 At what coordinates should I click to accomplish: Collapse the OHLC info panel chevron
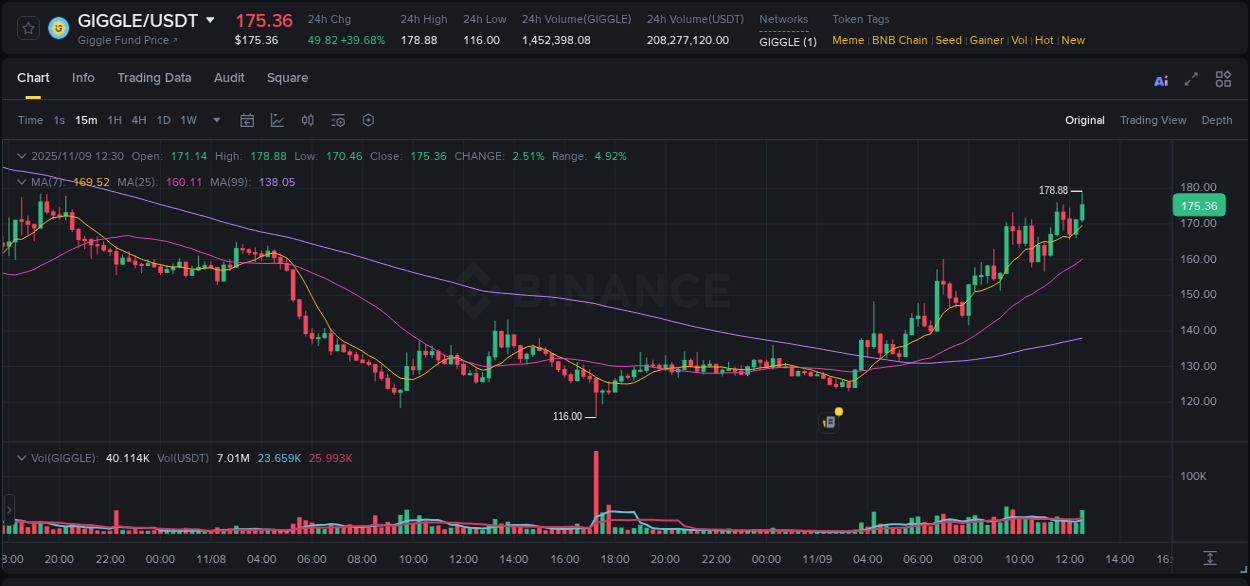tap(21, 156)
